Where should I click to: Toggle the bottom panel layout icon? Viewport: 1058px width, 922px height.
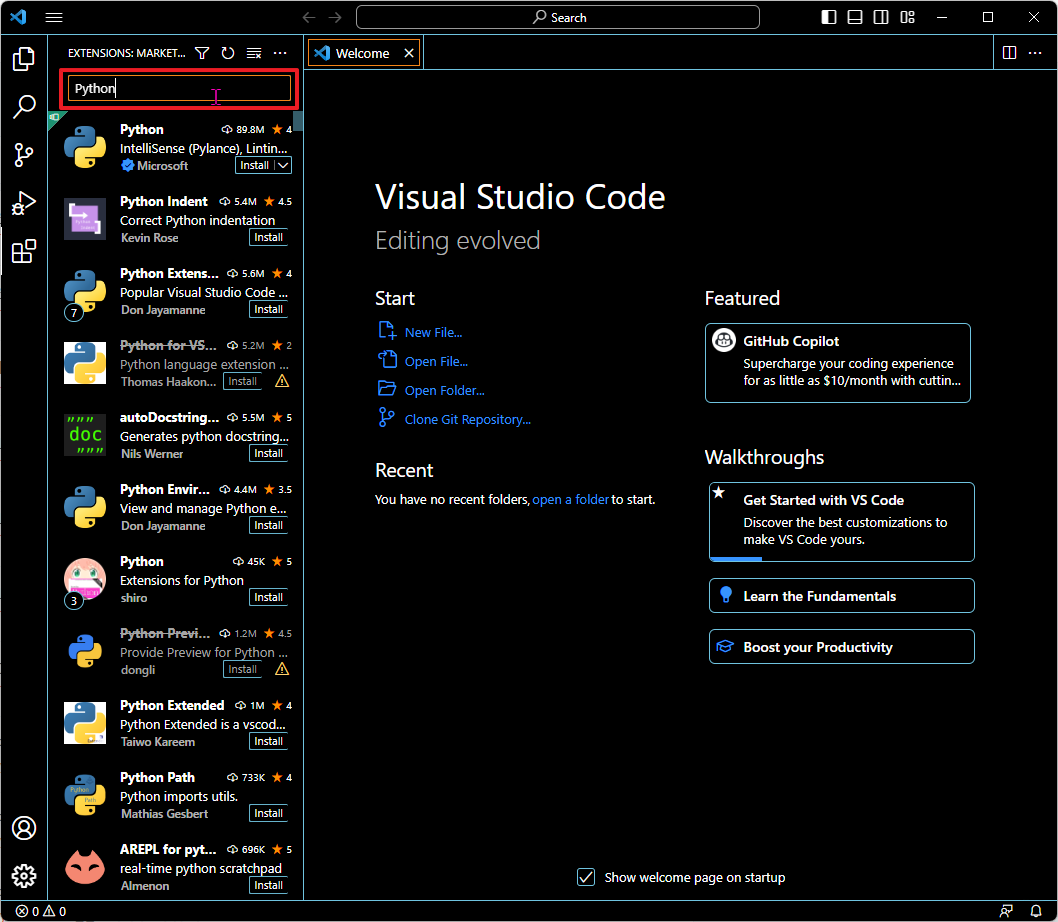tap(855, 18)
